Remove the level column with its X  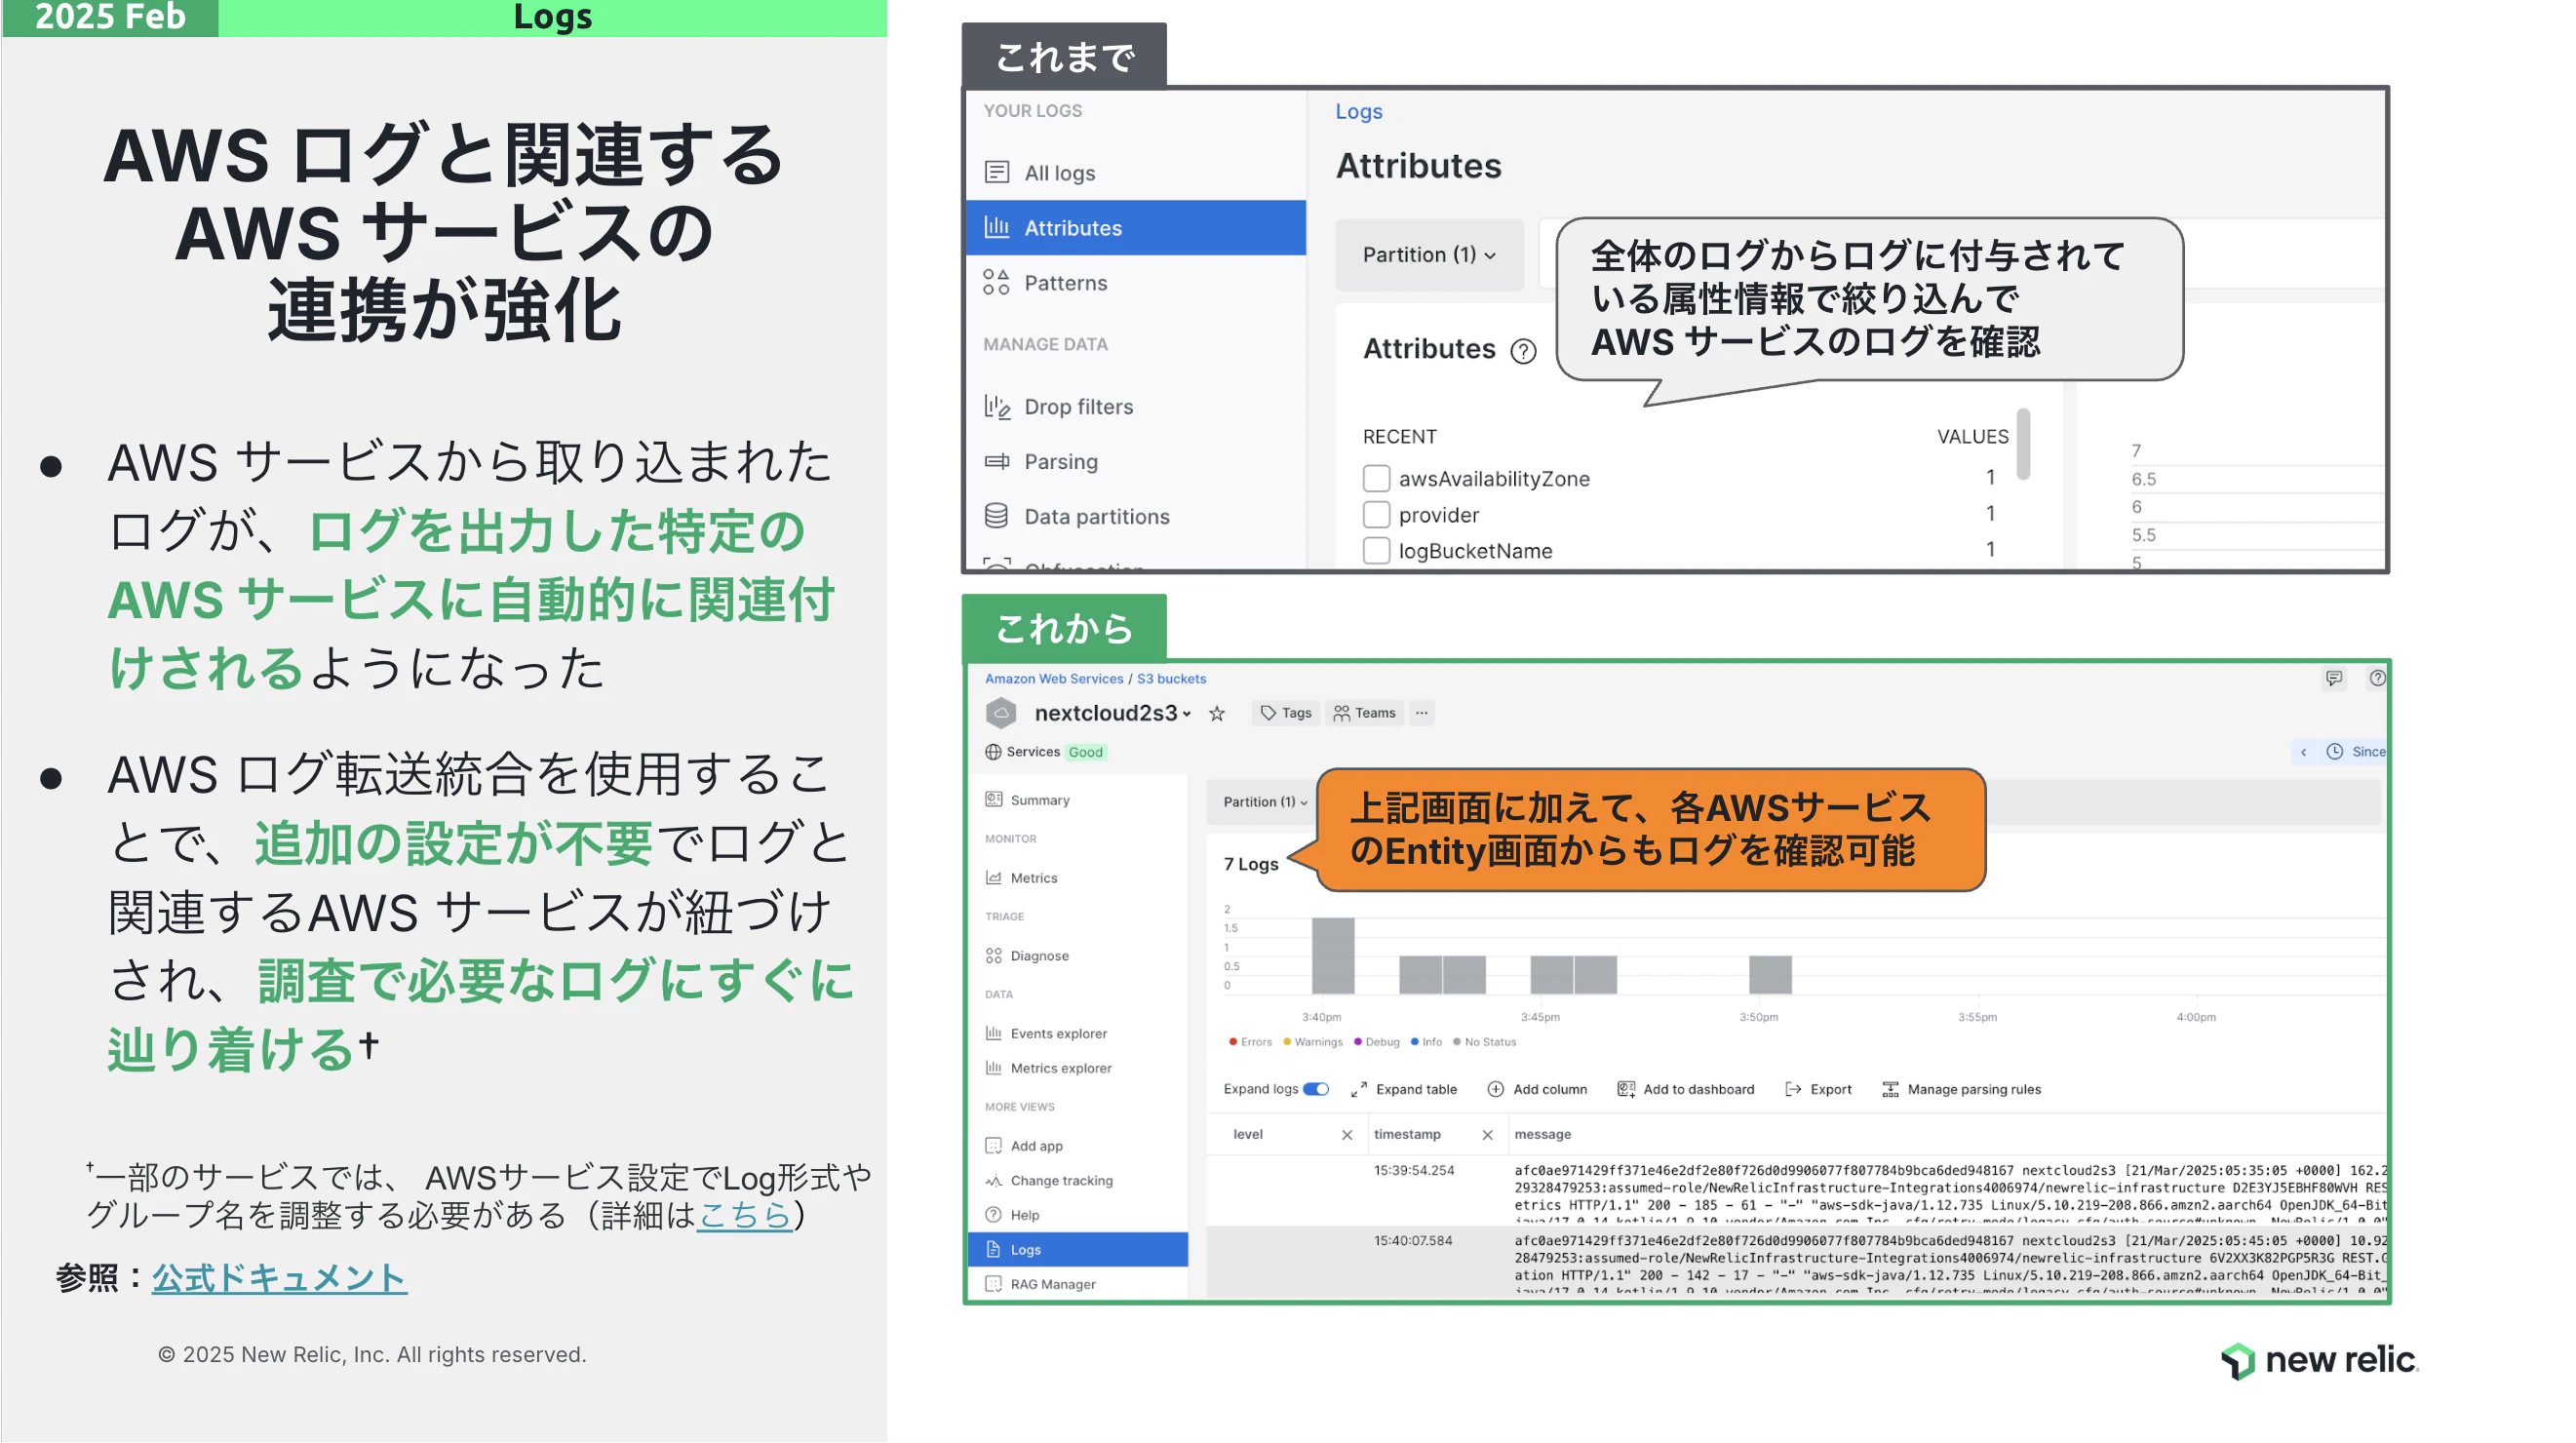click(1347, 1135)
